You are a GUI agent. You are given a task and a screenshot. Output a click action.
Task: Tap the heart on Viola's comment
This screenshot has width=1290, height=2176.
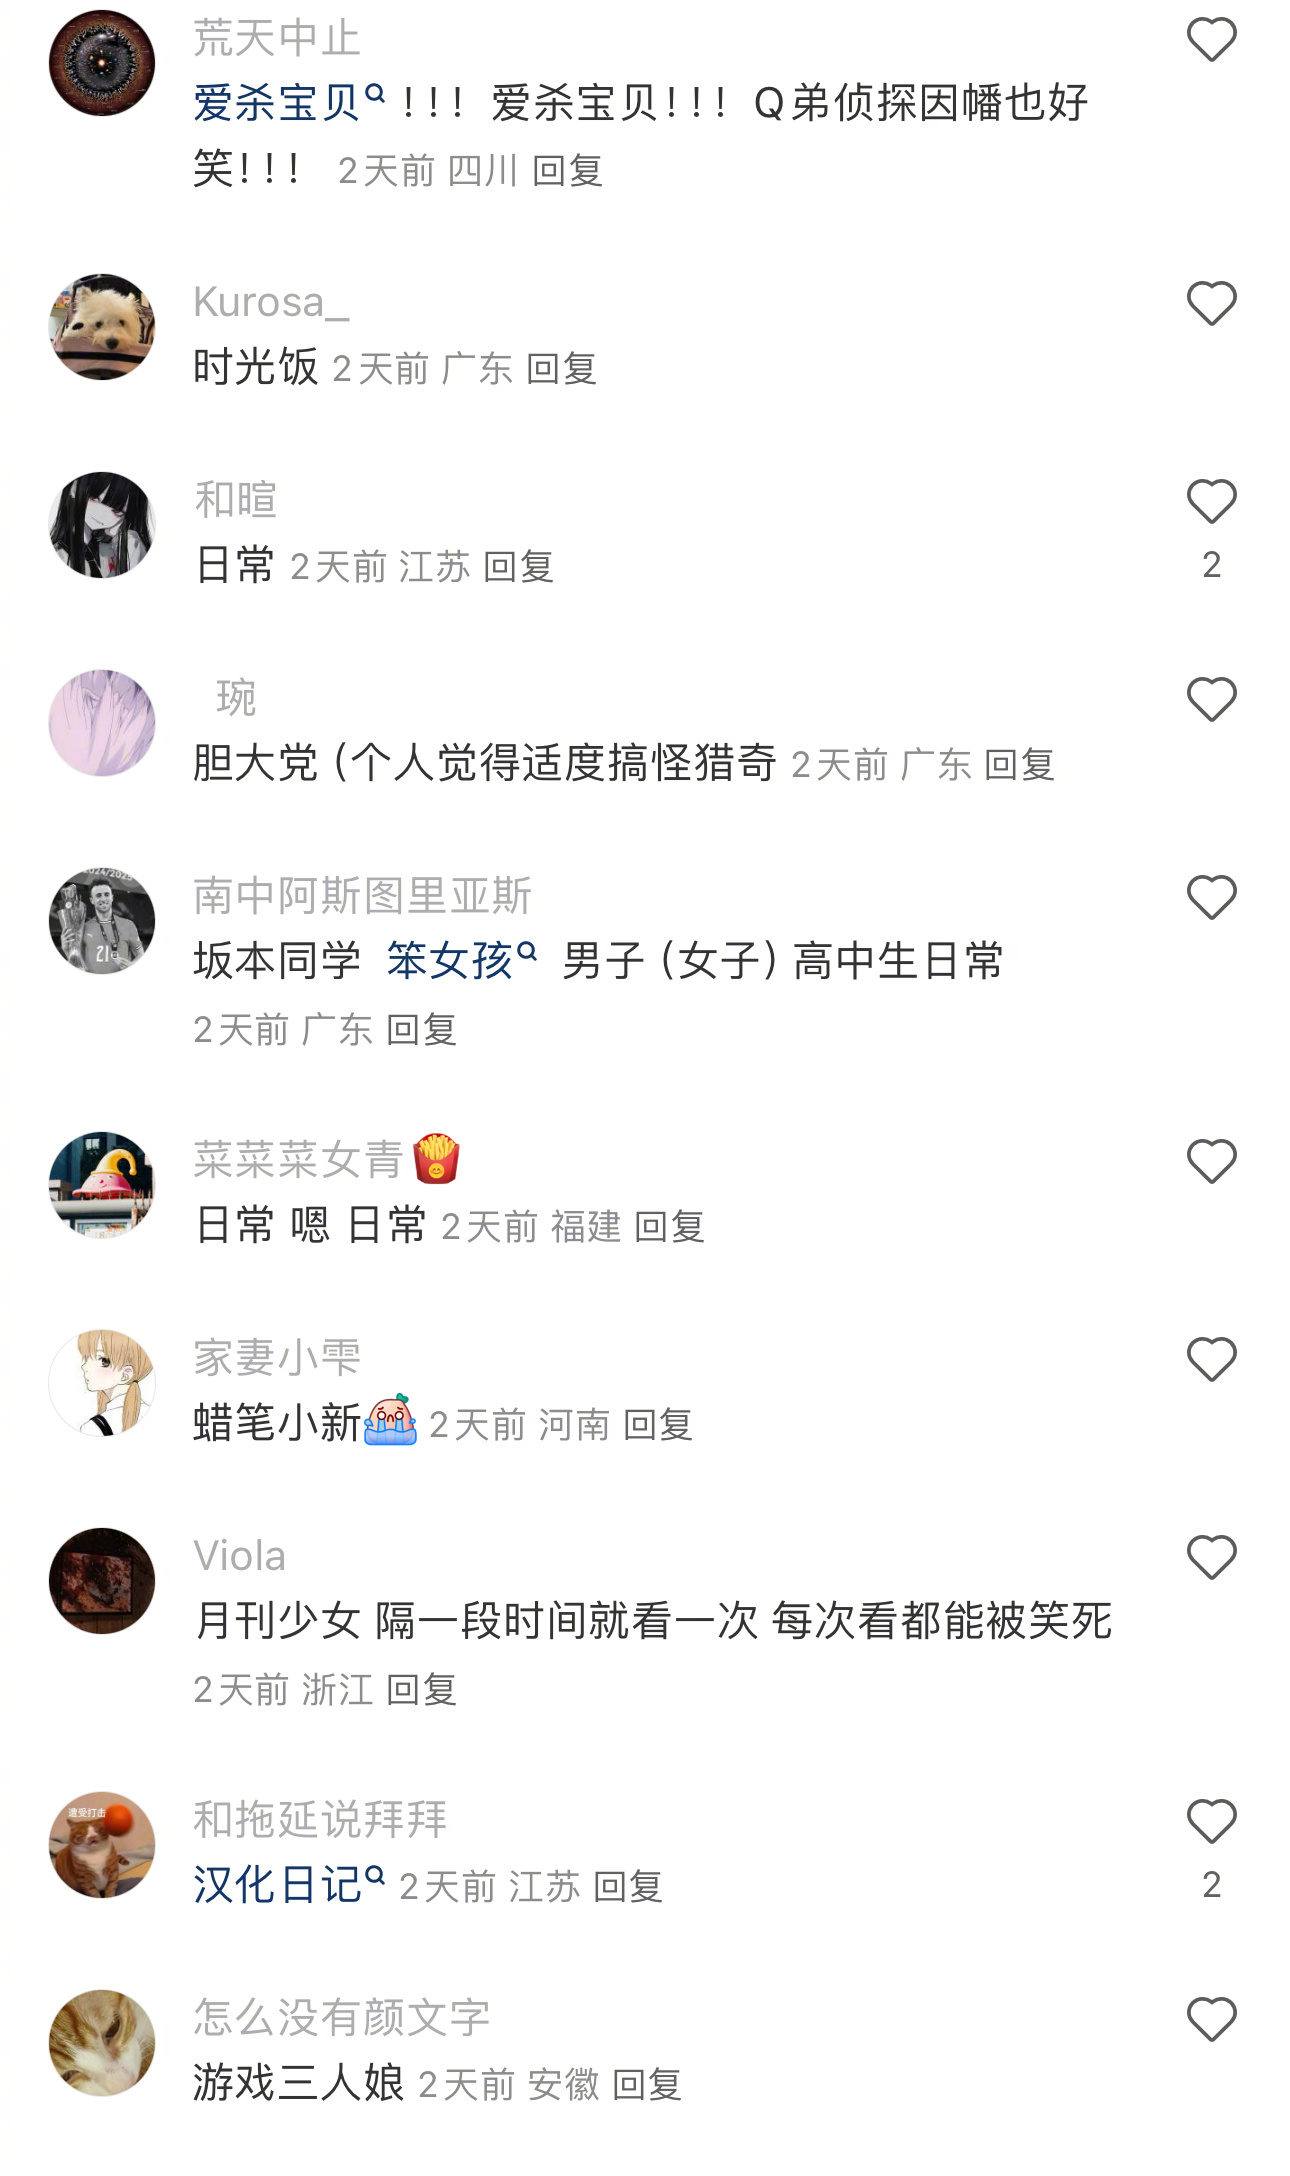tap(1211, 1557)
